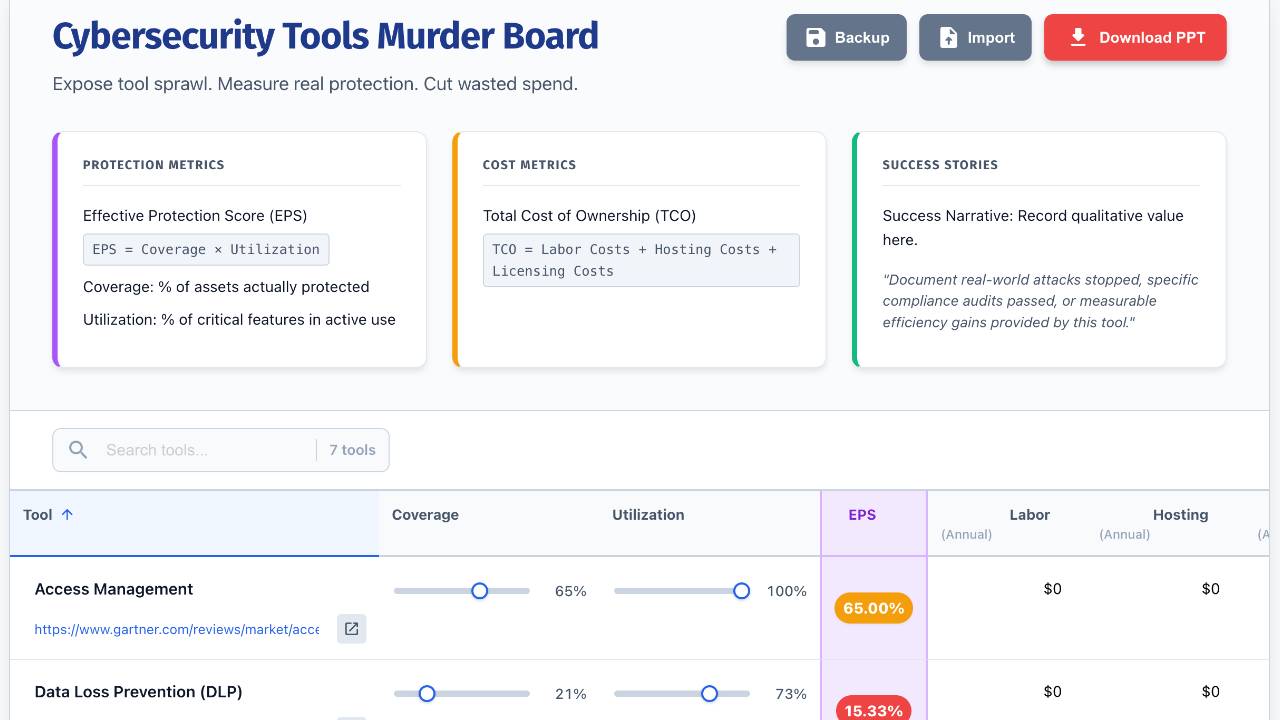1280x720 pixels.
Task: Click the DLP 73% utilization value
Action: point(791,694)
